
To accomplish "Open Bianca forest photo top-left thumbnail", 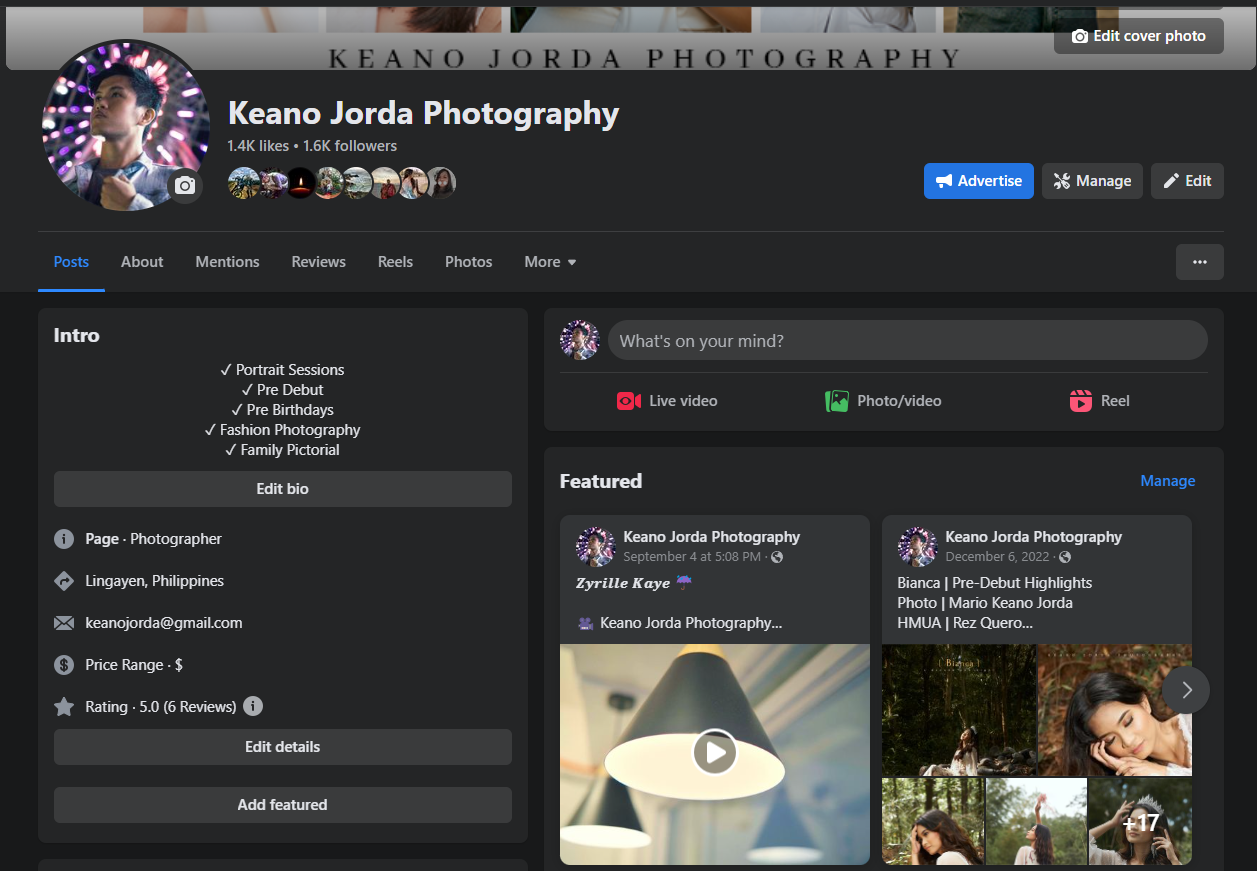I will 959,710.
